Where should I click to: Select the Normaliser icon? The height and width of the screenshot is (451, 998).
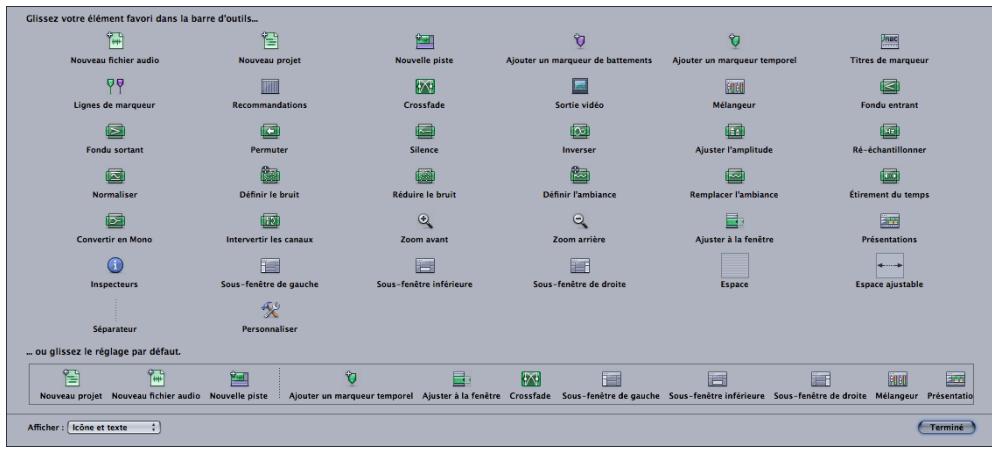click(x=115, y=176)
